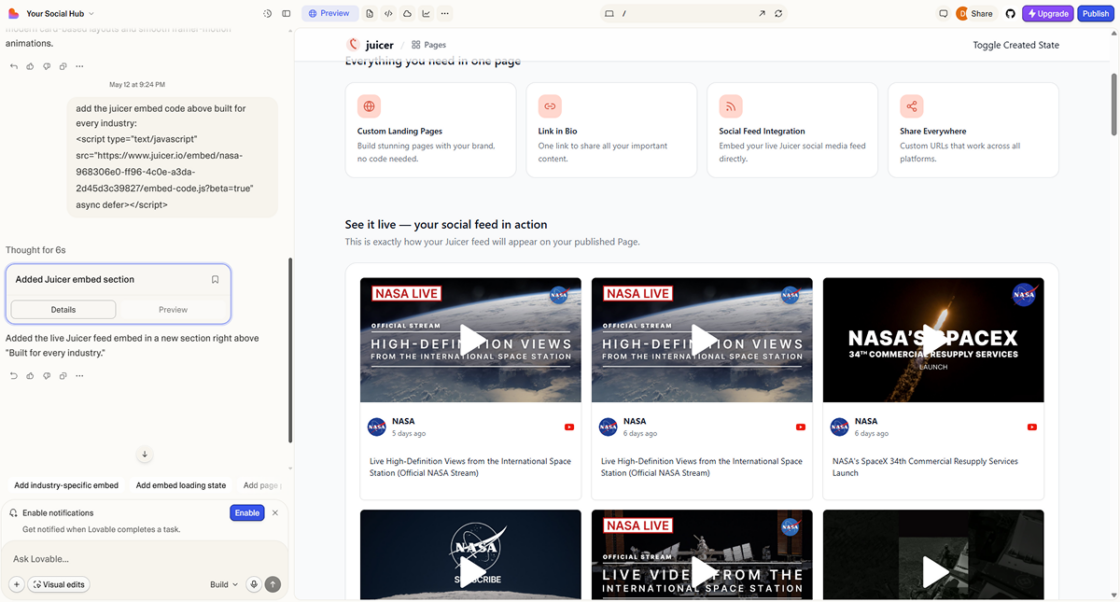Copy the latest reply with copy icon
The image size is (1120, 602).
tap(63, 376)
